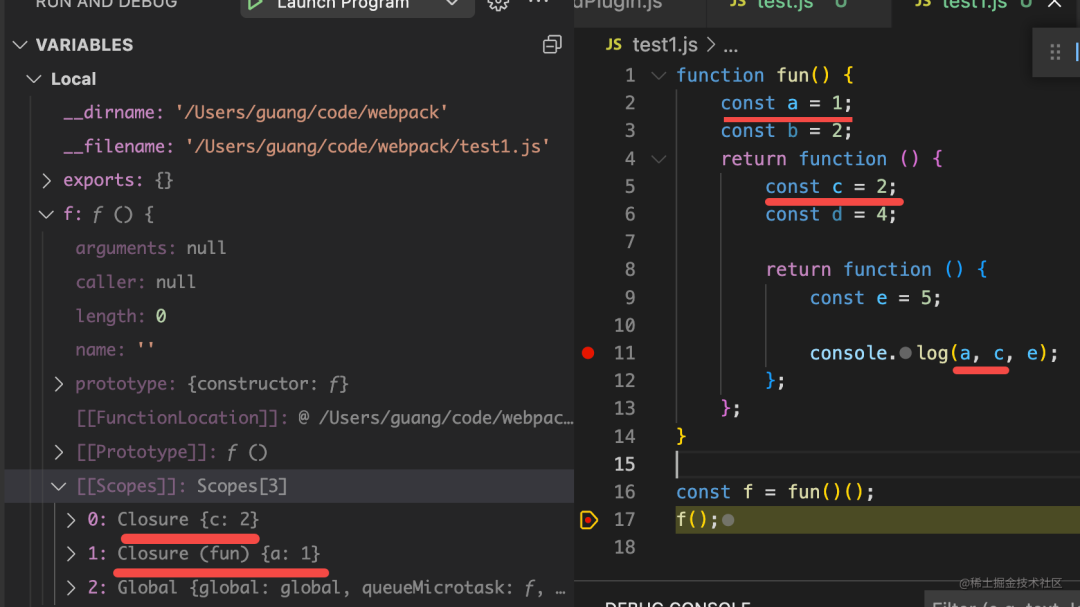This screenshot has height=607, width=1080.
Task: Place cursor on const f = fun()() line
Action: pos(775,493)
